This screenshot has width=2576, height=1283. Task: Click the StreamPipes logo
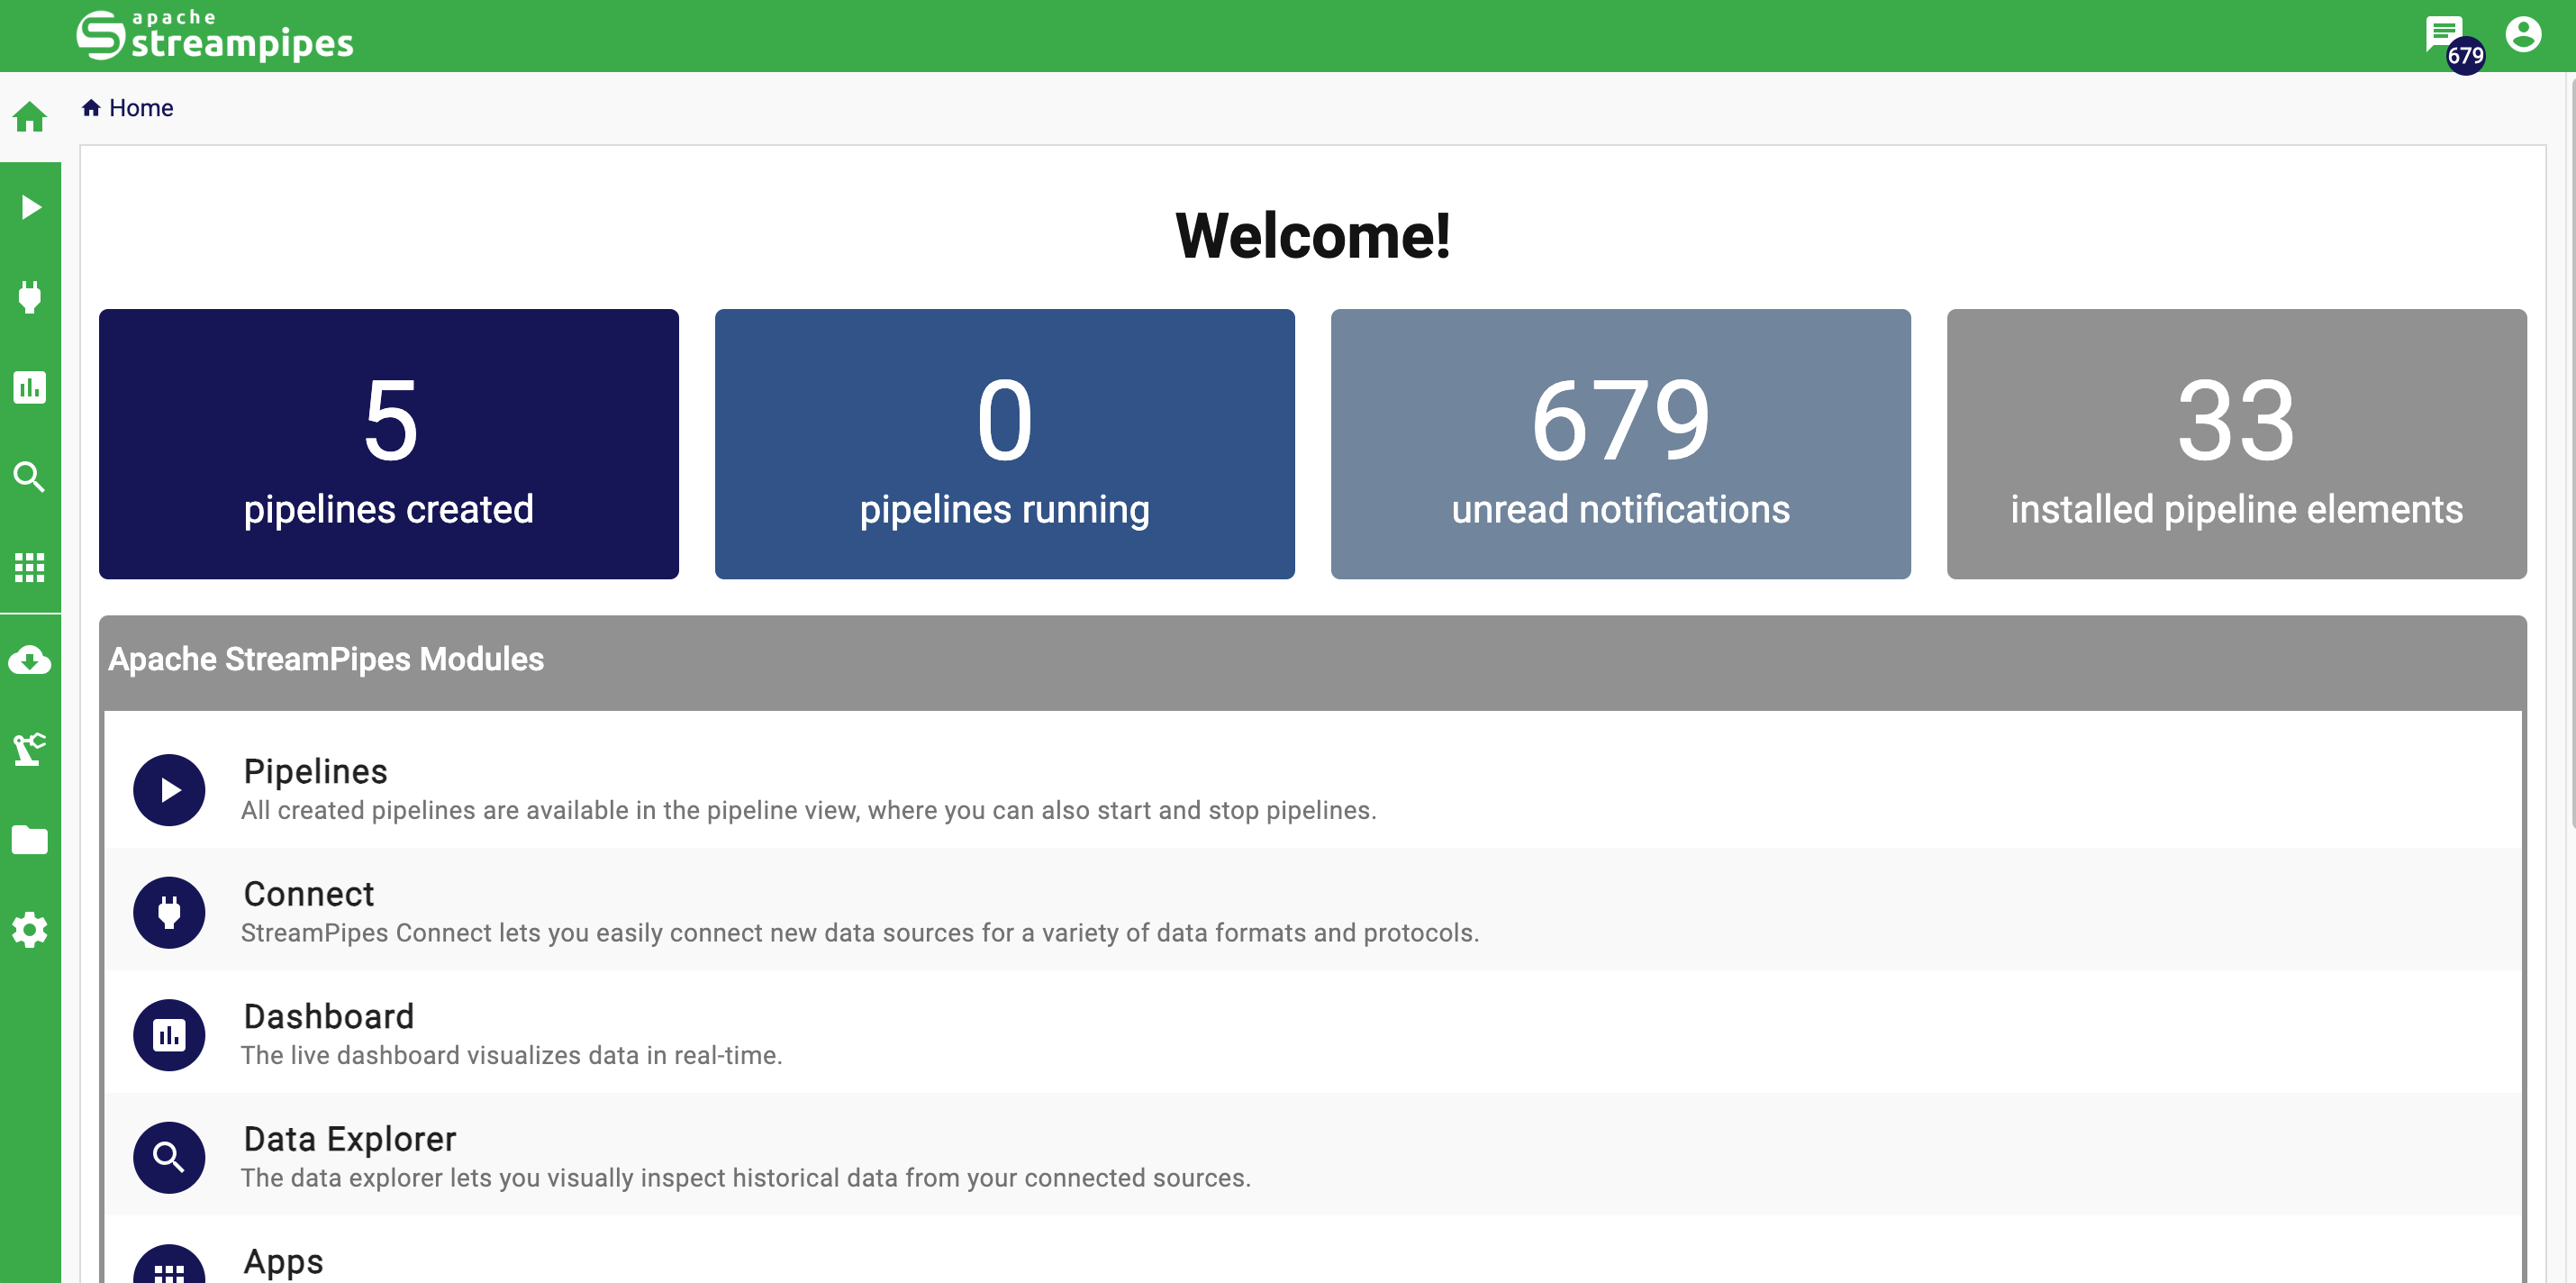tap(215, 36)
